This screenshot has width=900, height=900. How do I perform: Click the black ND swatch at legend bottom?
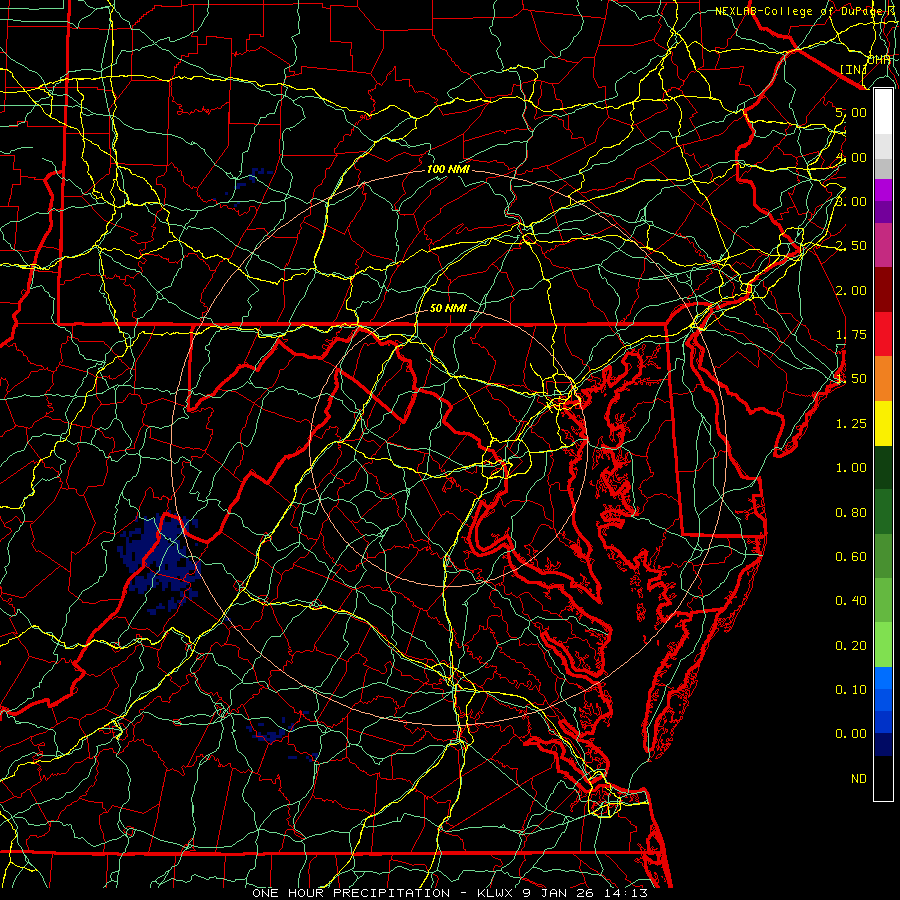tap(883, 778)
